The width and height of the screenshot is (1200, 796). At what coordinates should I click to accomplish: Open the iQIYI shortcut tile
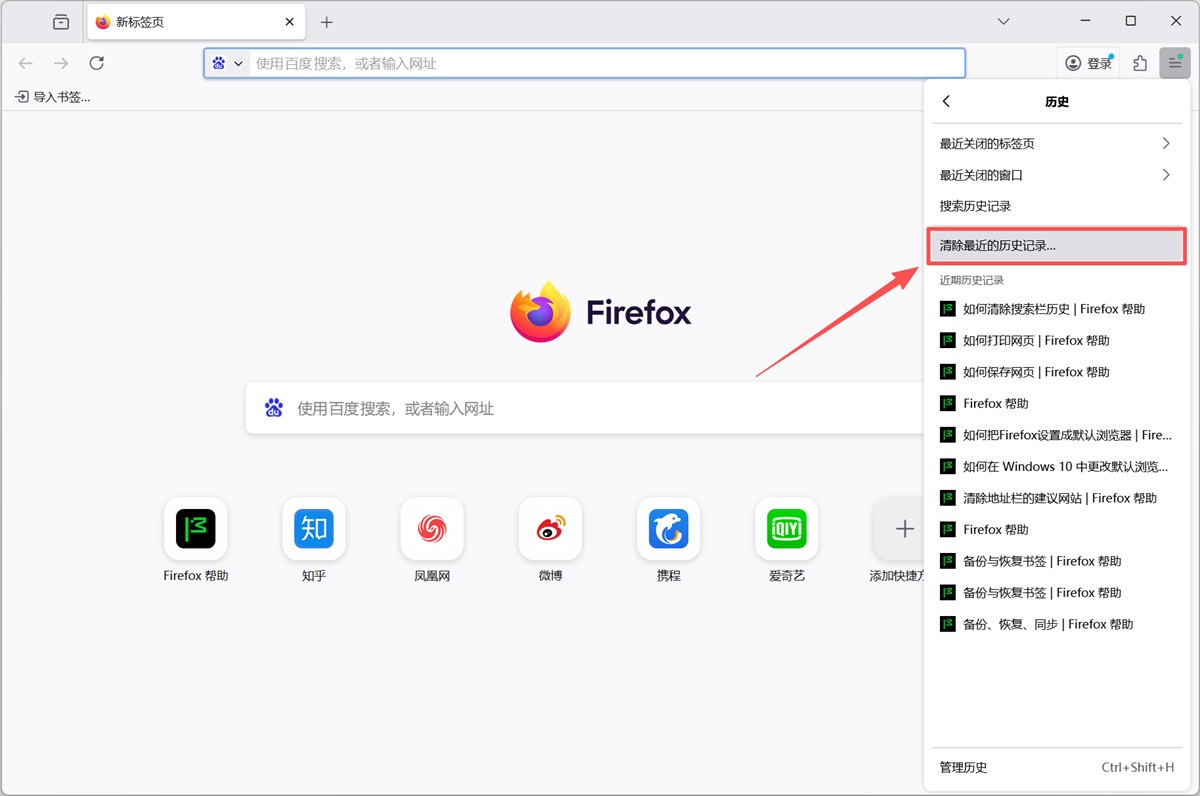786,529
